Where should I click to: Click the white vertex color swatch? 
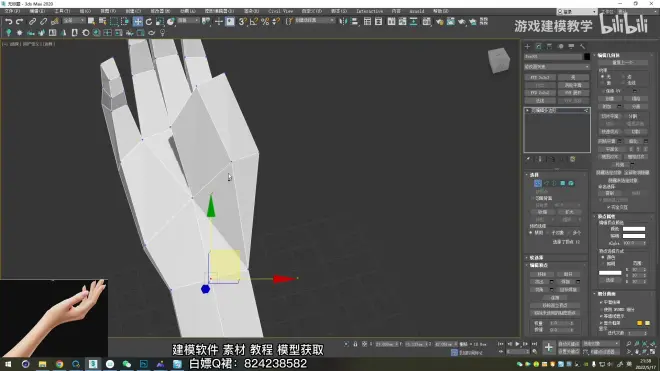click(x=633, y=229)
